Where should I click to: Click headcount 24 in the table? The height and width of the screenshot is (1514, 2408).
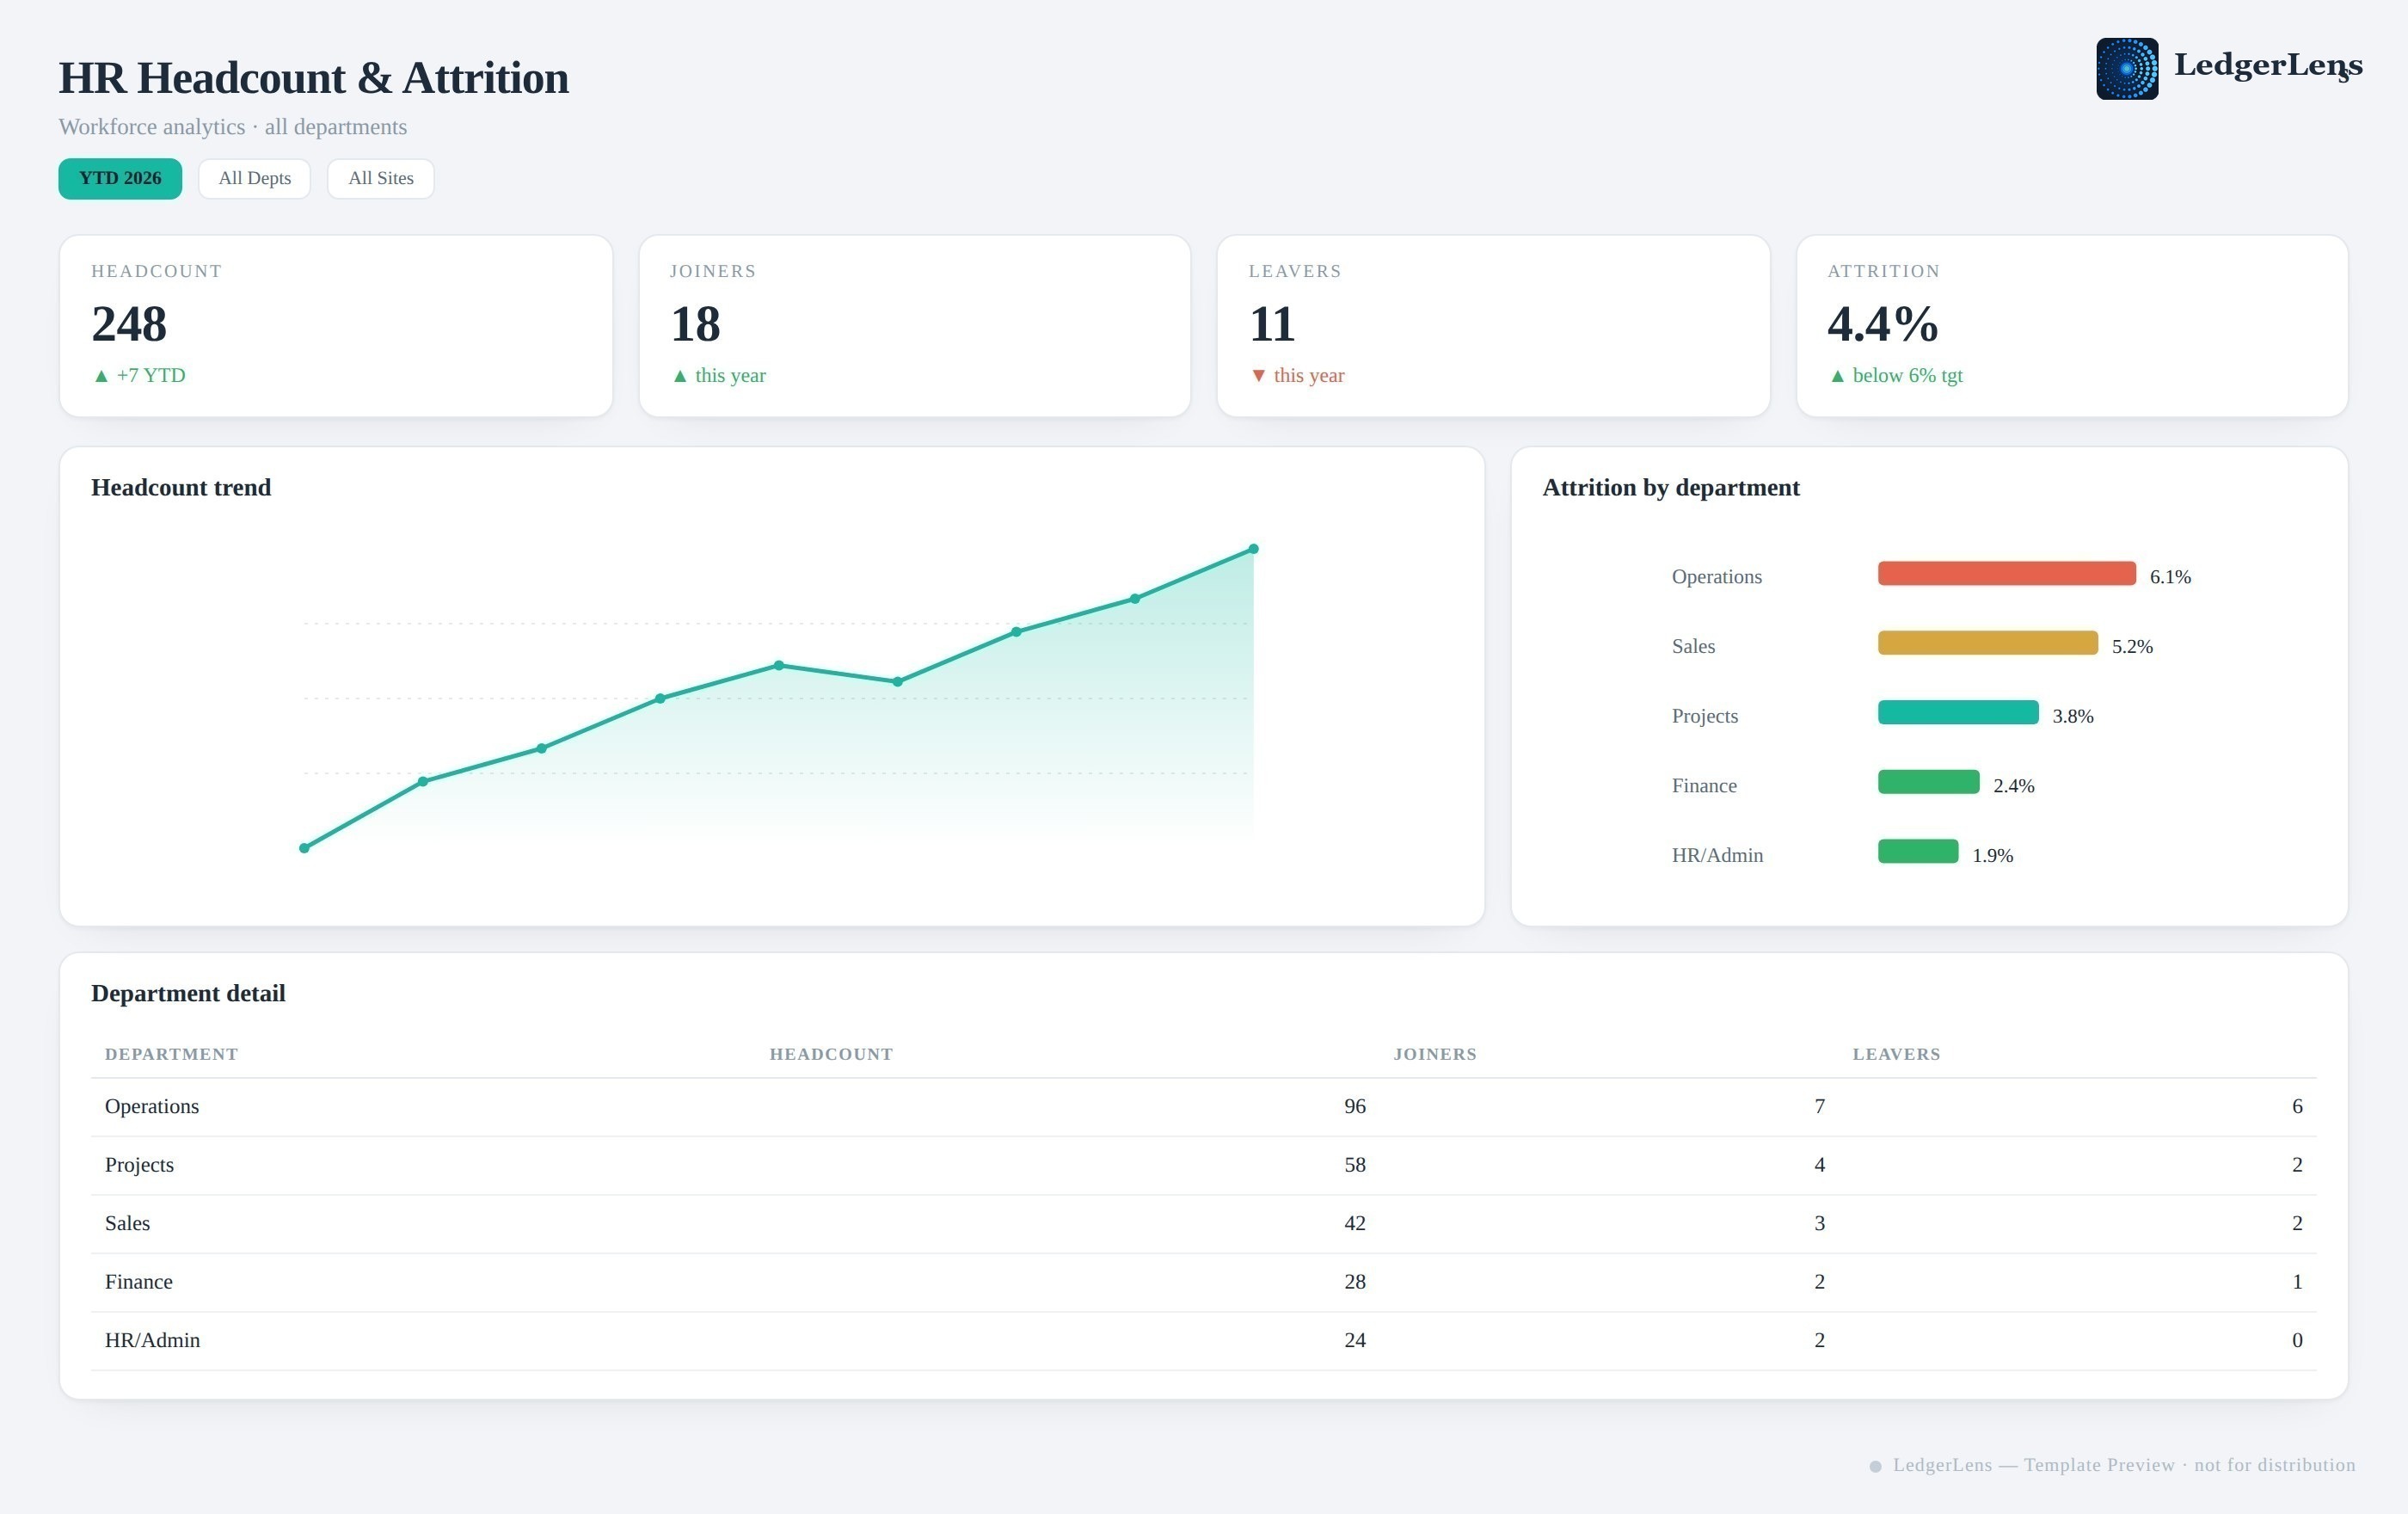pyautogui.click(x=1355, y=1341)
